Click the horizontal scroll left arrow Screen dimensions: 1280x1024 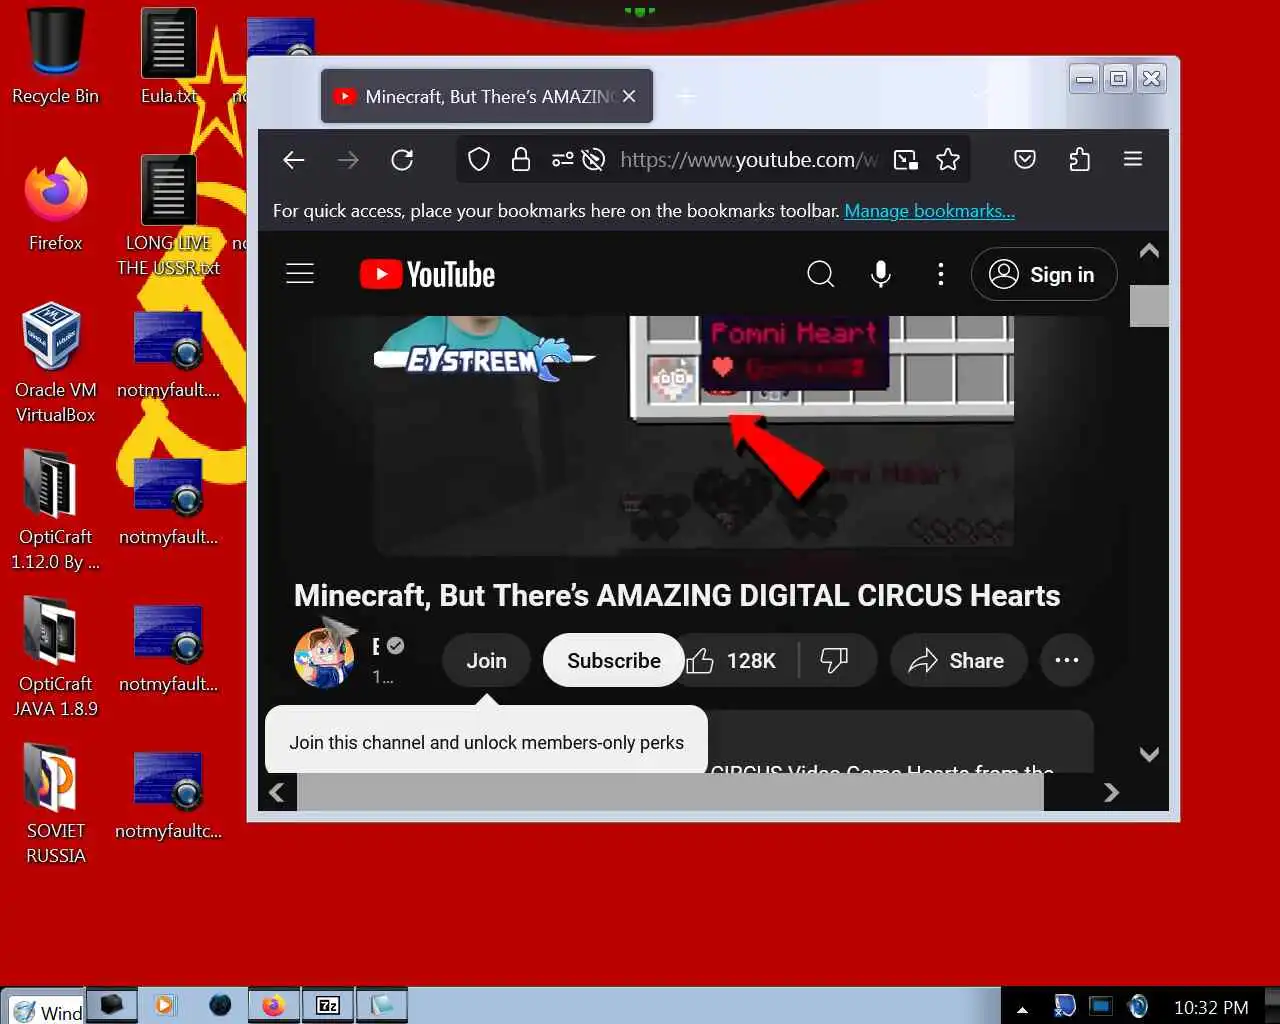277,793
